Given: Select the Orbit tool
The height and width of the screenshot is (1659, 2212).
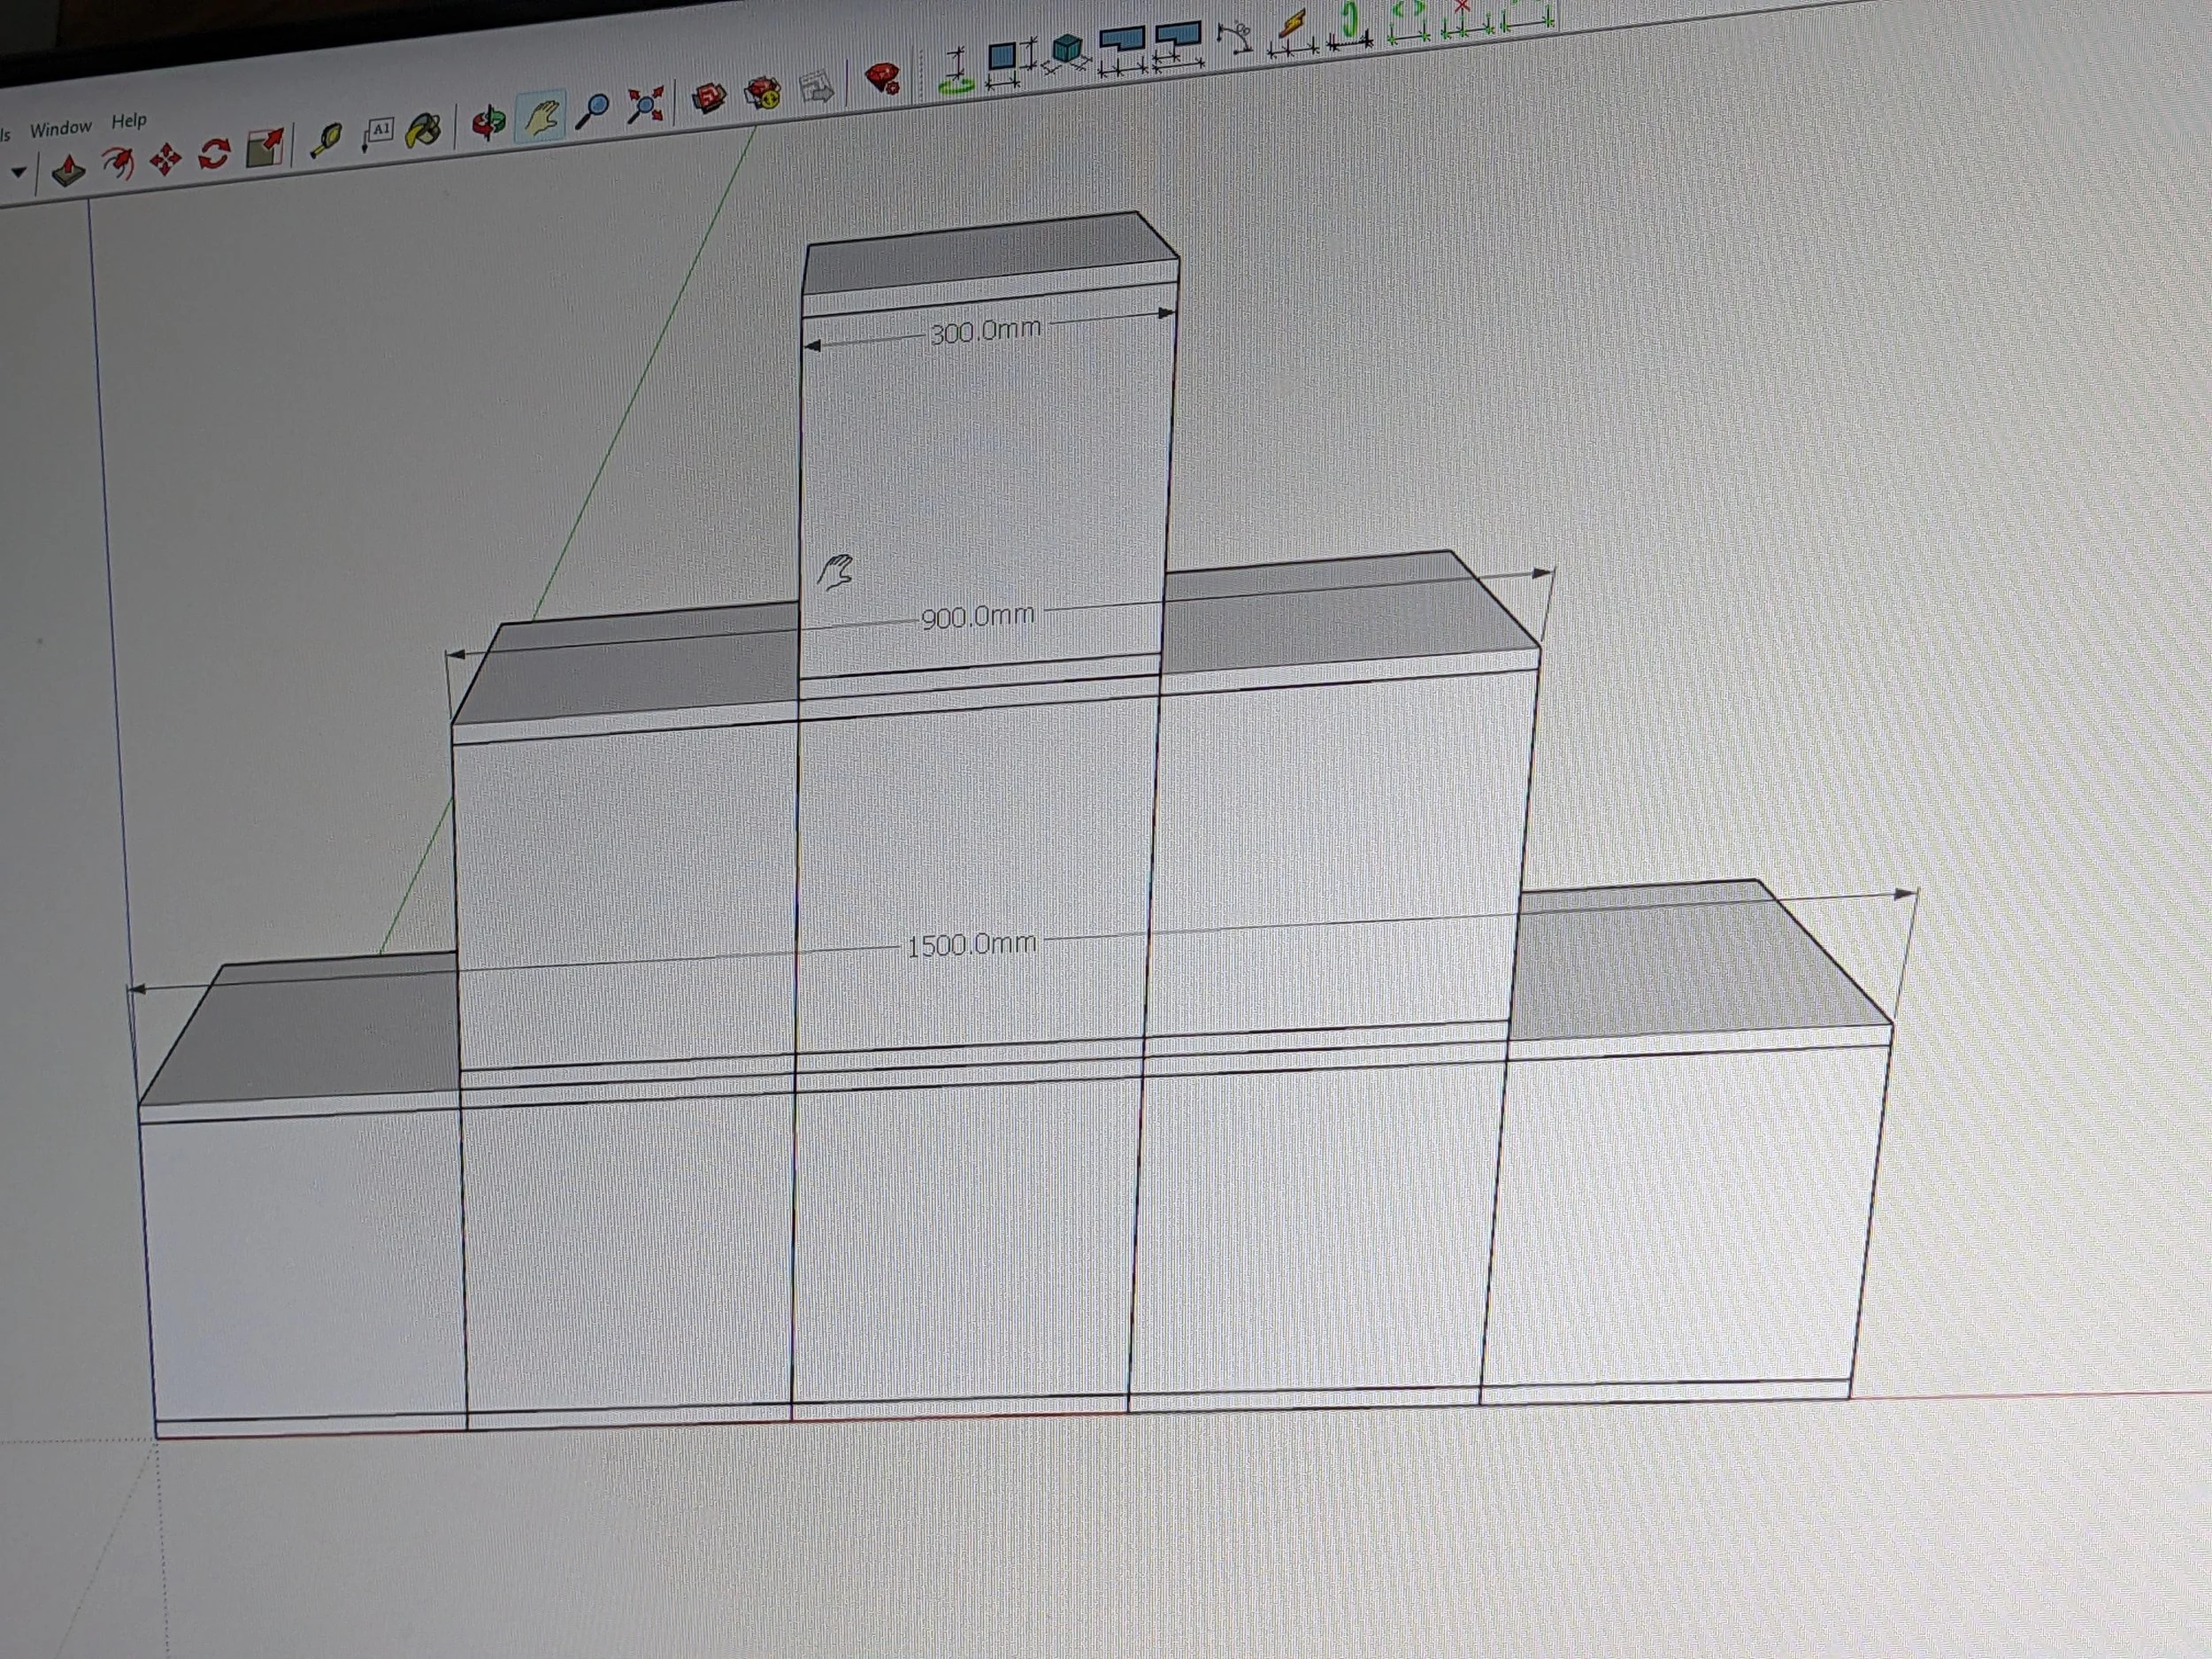Looking at the screenshot, I should (489, 124).
